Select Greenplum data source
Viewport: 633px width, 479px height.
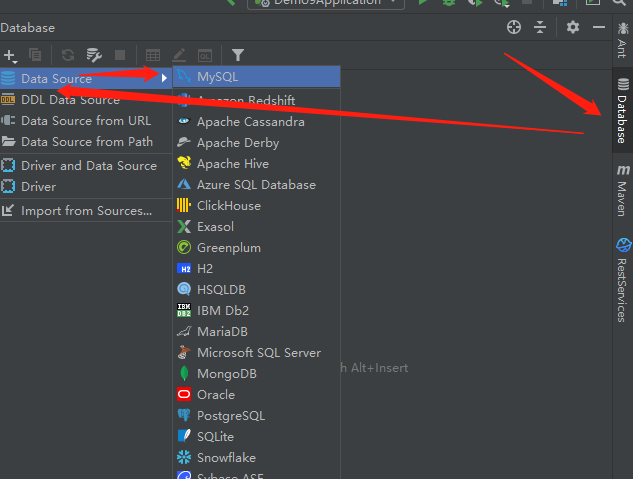pyautogui.click(x=257, y=247)
